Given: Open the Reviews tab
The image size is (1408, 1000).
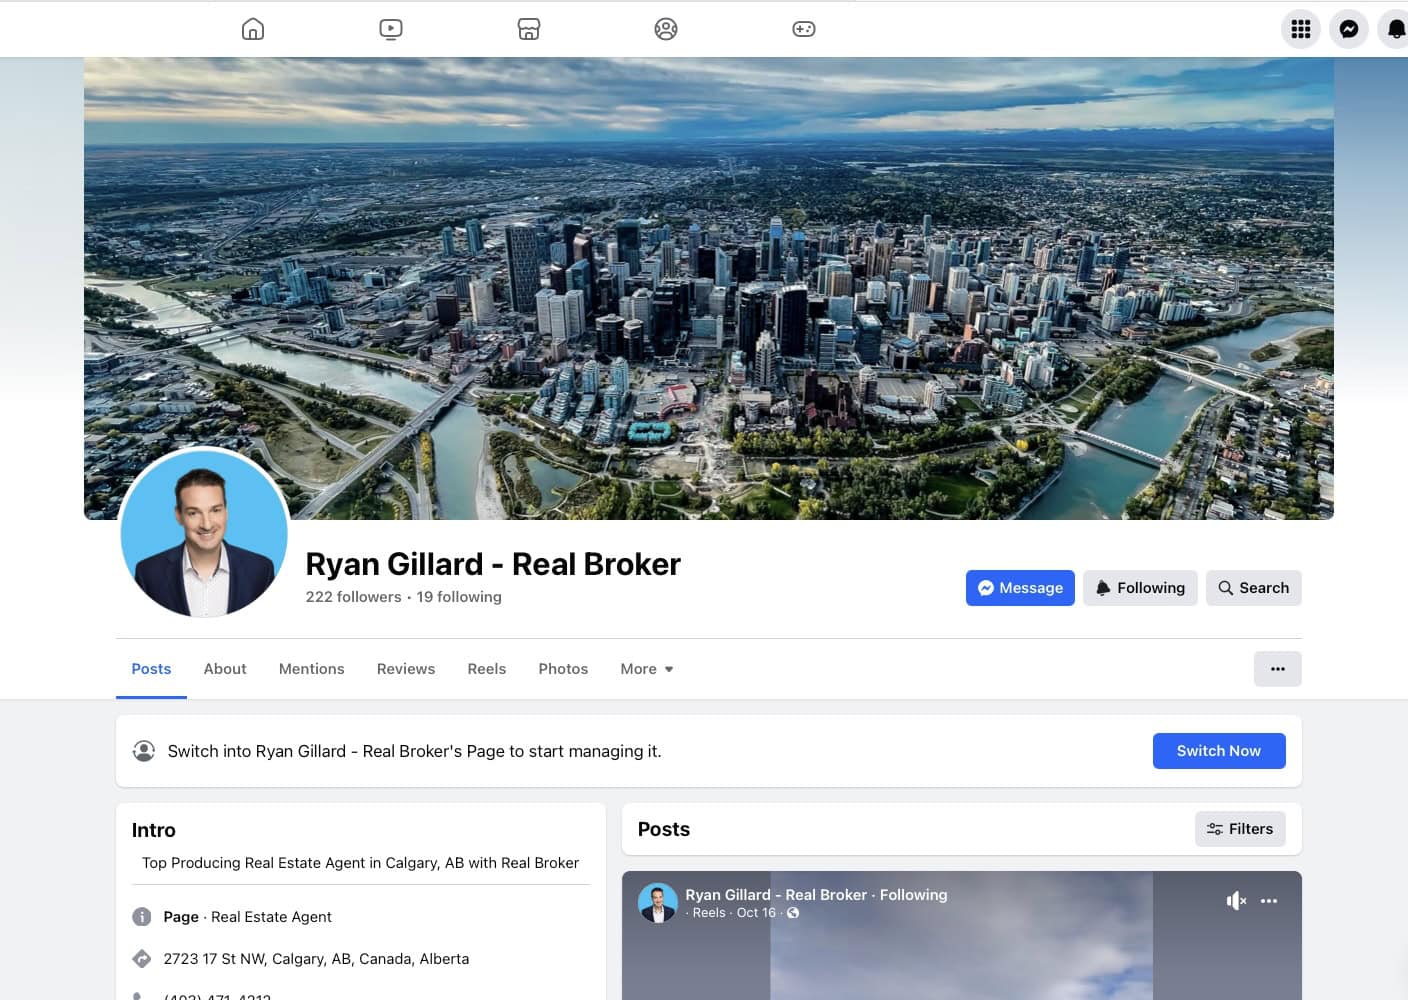Looking at the screenshot, I should (406, 669).
